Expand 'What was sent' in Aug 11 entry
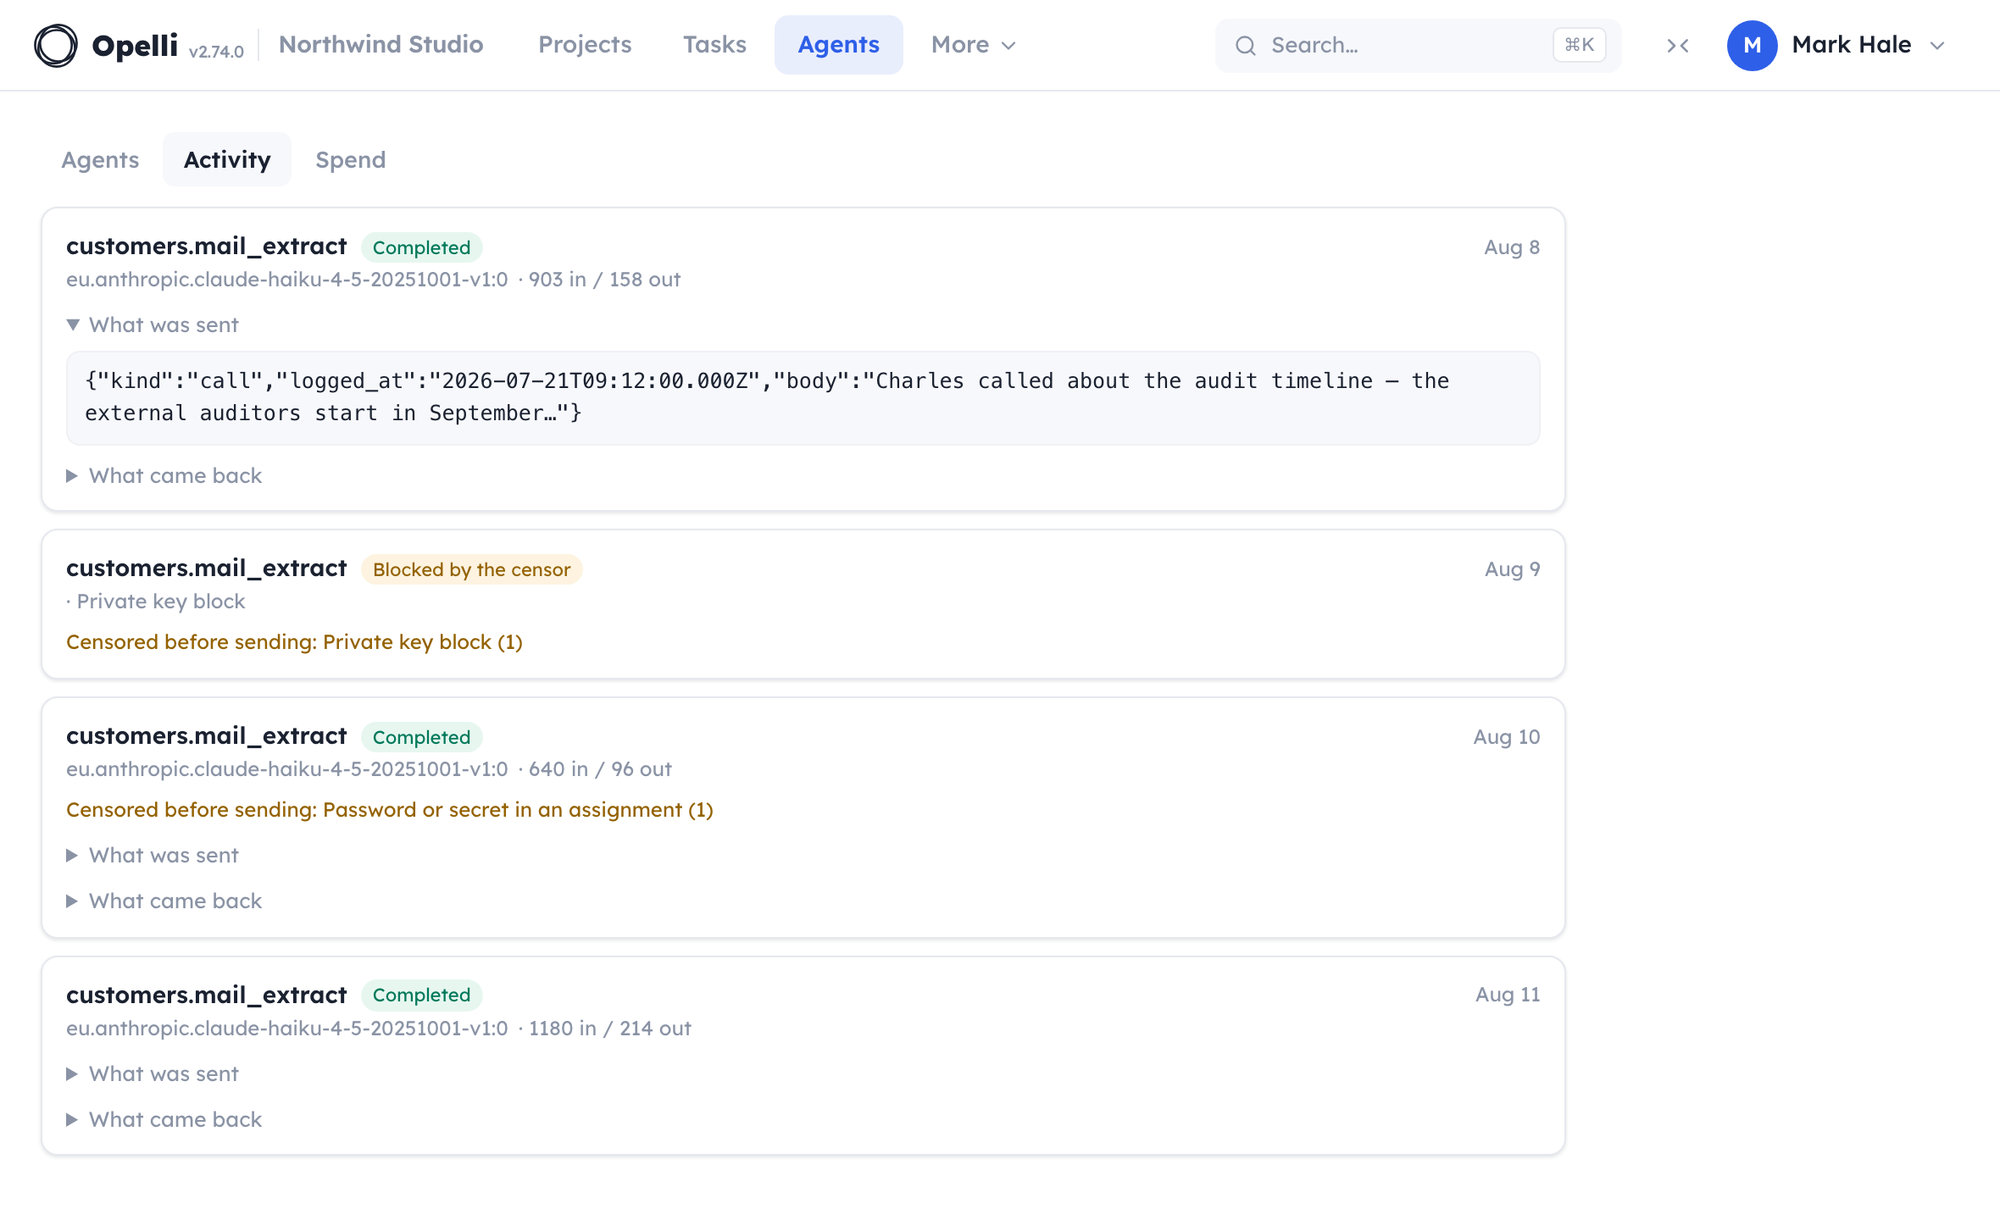The width and height of the screenshot is (2000, 1220). [153, 1074]
